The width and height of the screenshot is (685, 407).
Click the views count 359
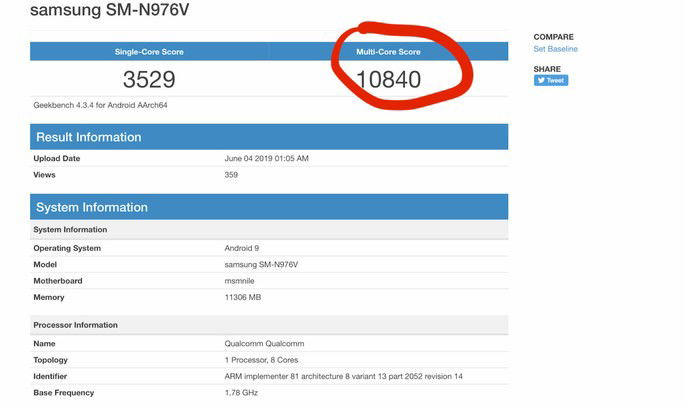(231, 175)
